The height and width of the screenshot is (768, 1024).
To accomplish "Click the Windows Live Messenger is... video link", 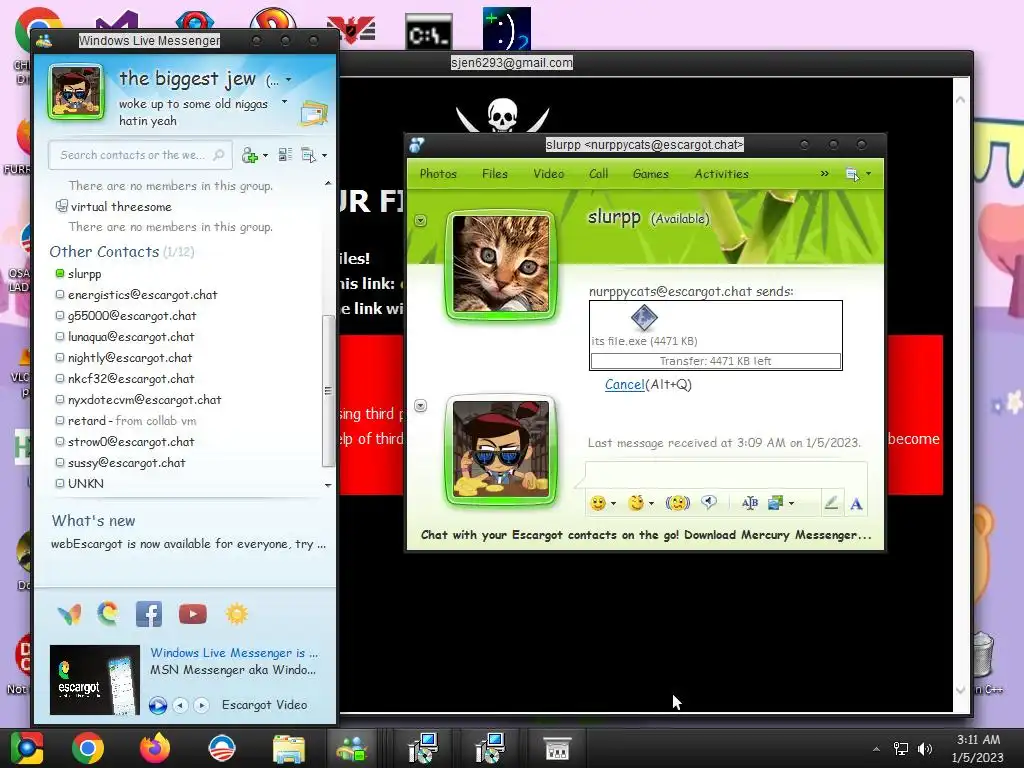I will click(234, 652).
